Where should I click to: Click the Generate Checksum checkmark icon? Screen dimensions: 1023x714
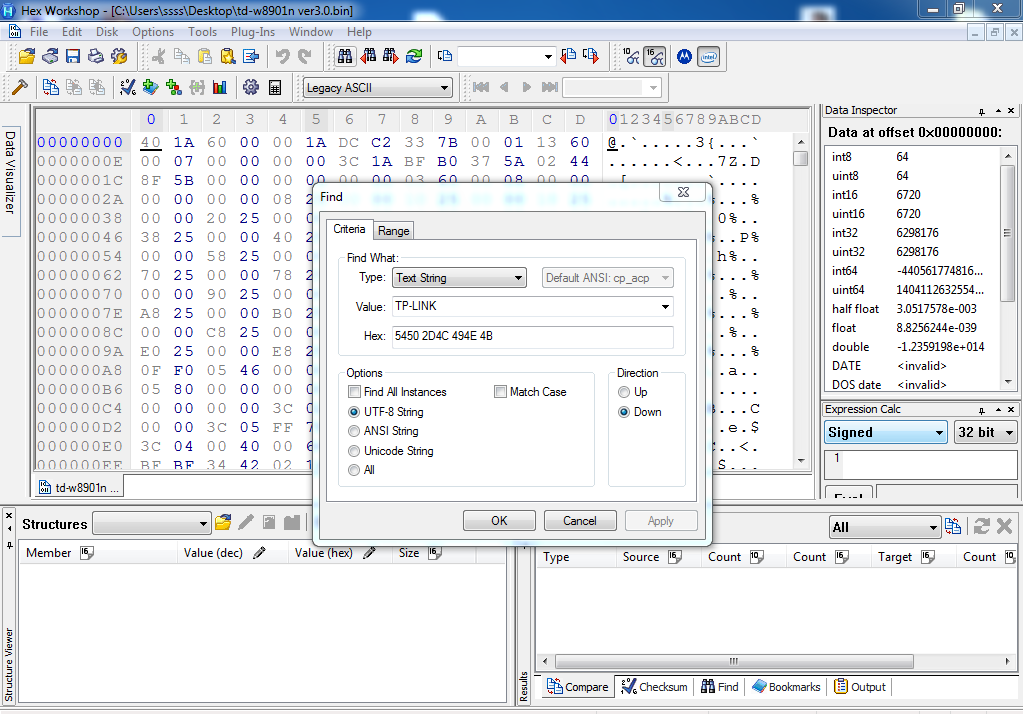coord(127,87)
